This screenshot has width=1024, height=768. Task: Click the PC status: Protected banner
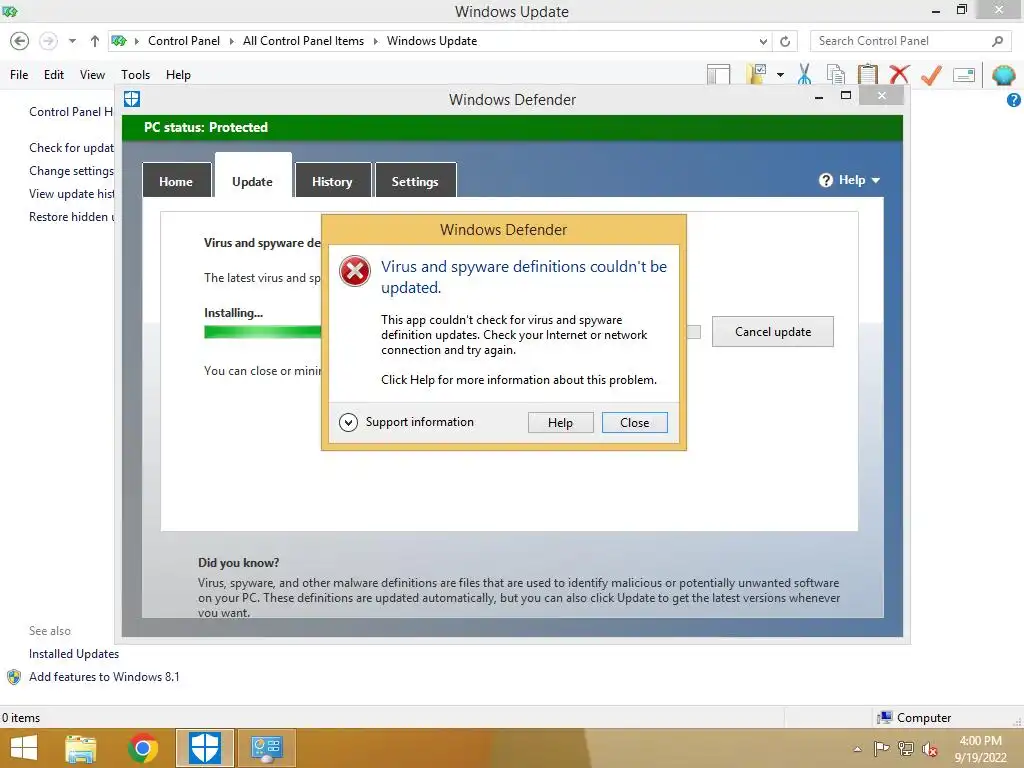513,127
